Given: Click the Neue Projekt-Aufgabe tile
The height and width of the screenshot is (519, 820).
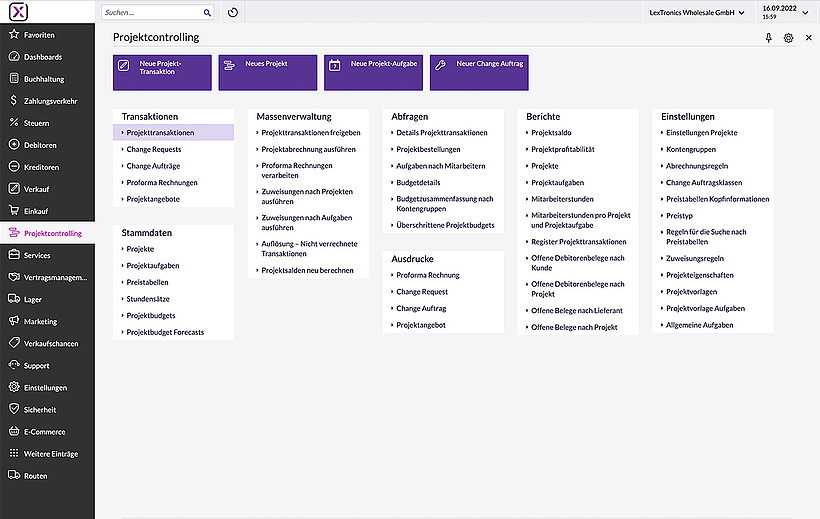Looking at the screenshot, I should coord(373,73).
